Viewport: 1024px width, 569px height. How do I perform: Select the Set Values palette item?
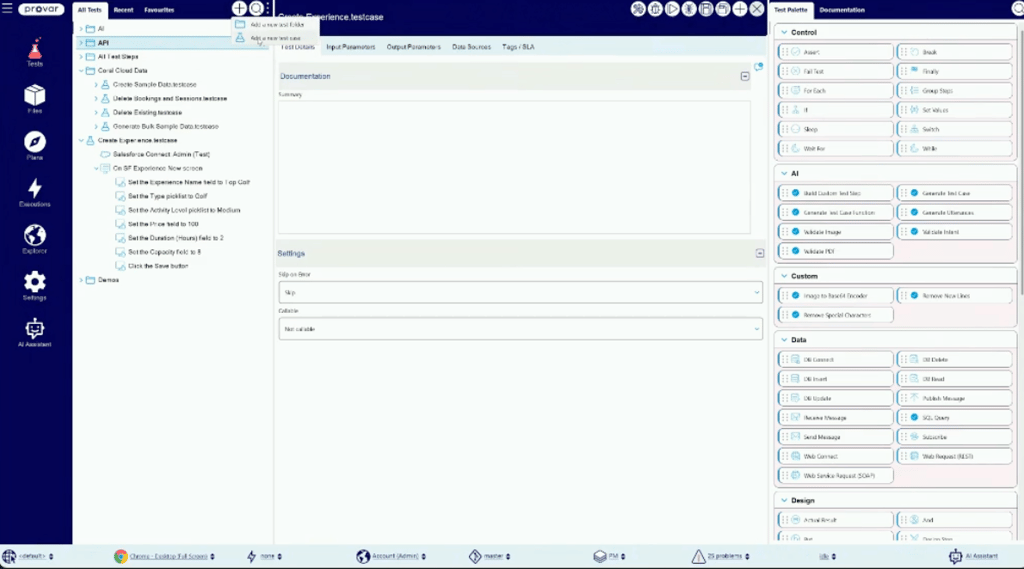954,110
